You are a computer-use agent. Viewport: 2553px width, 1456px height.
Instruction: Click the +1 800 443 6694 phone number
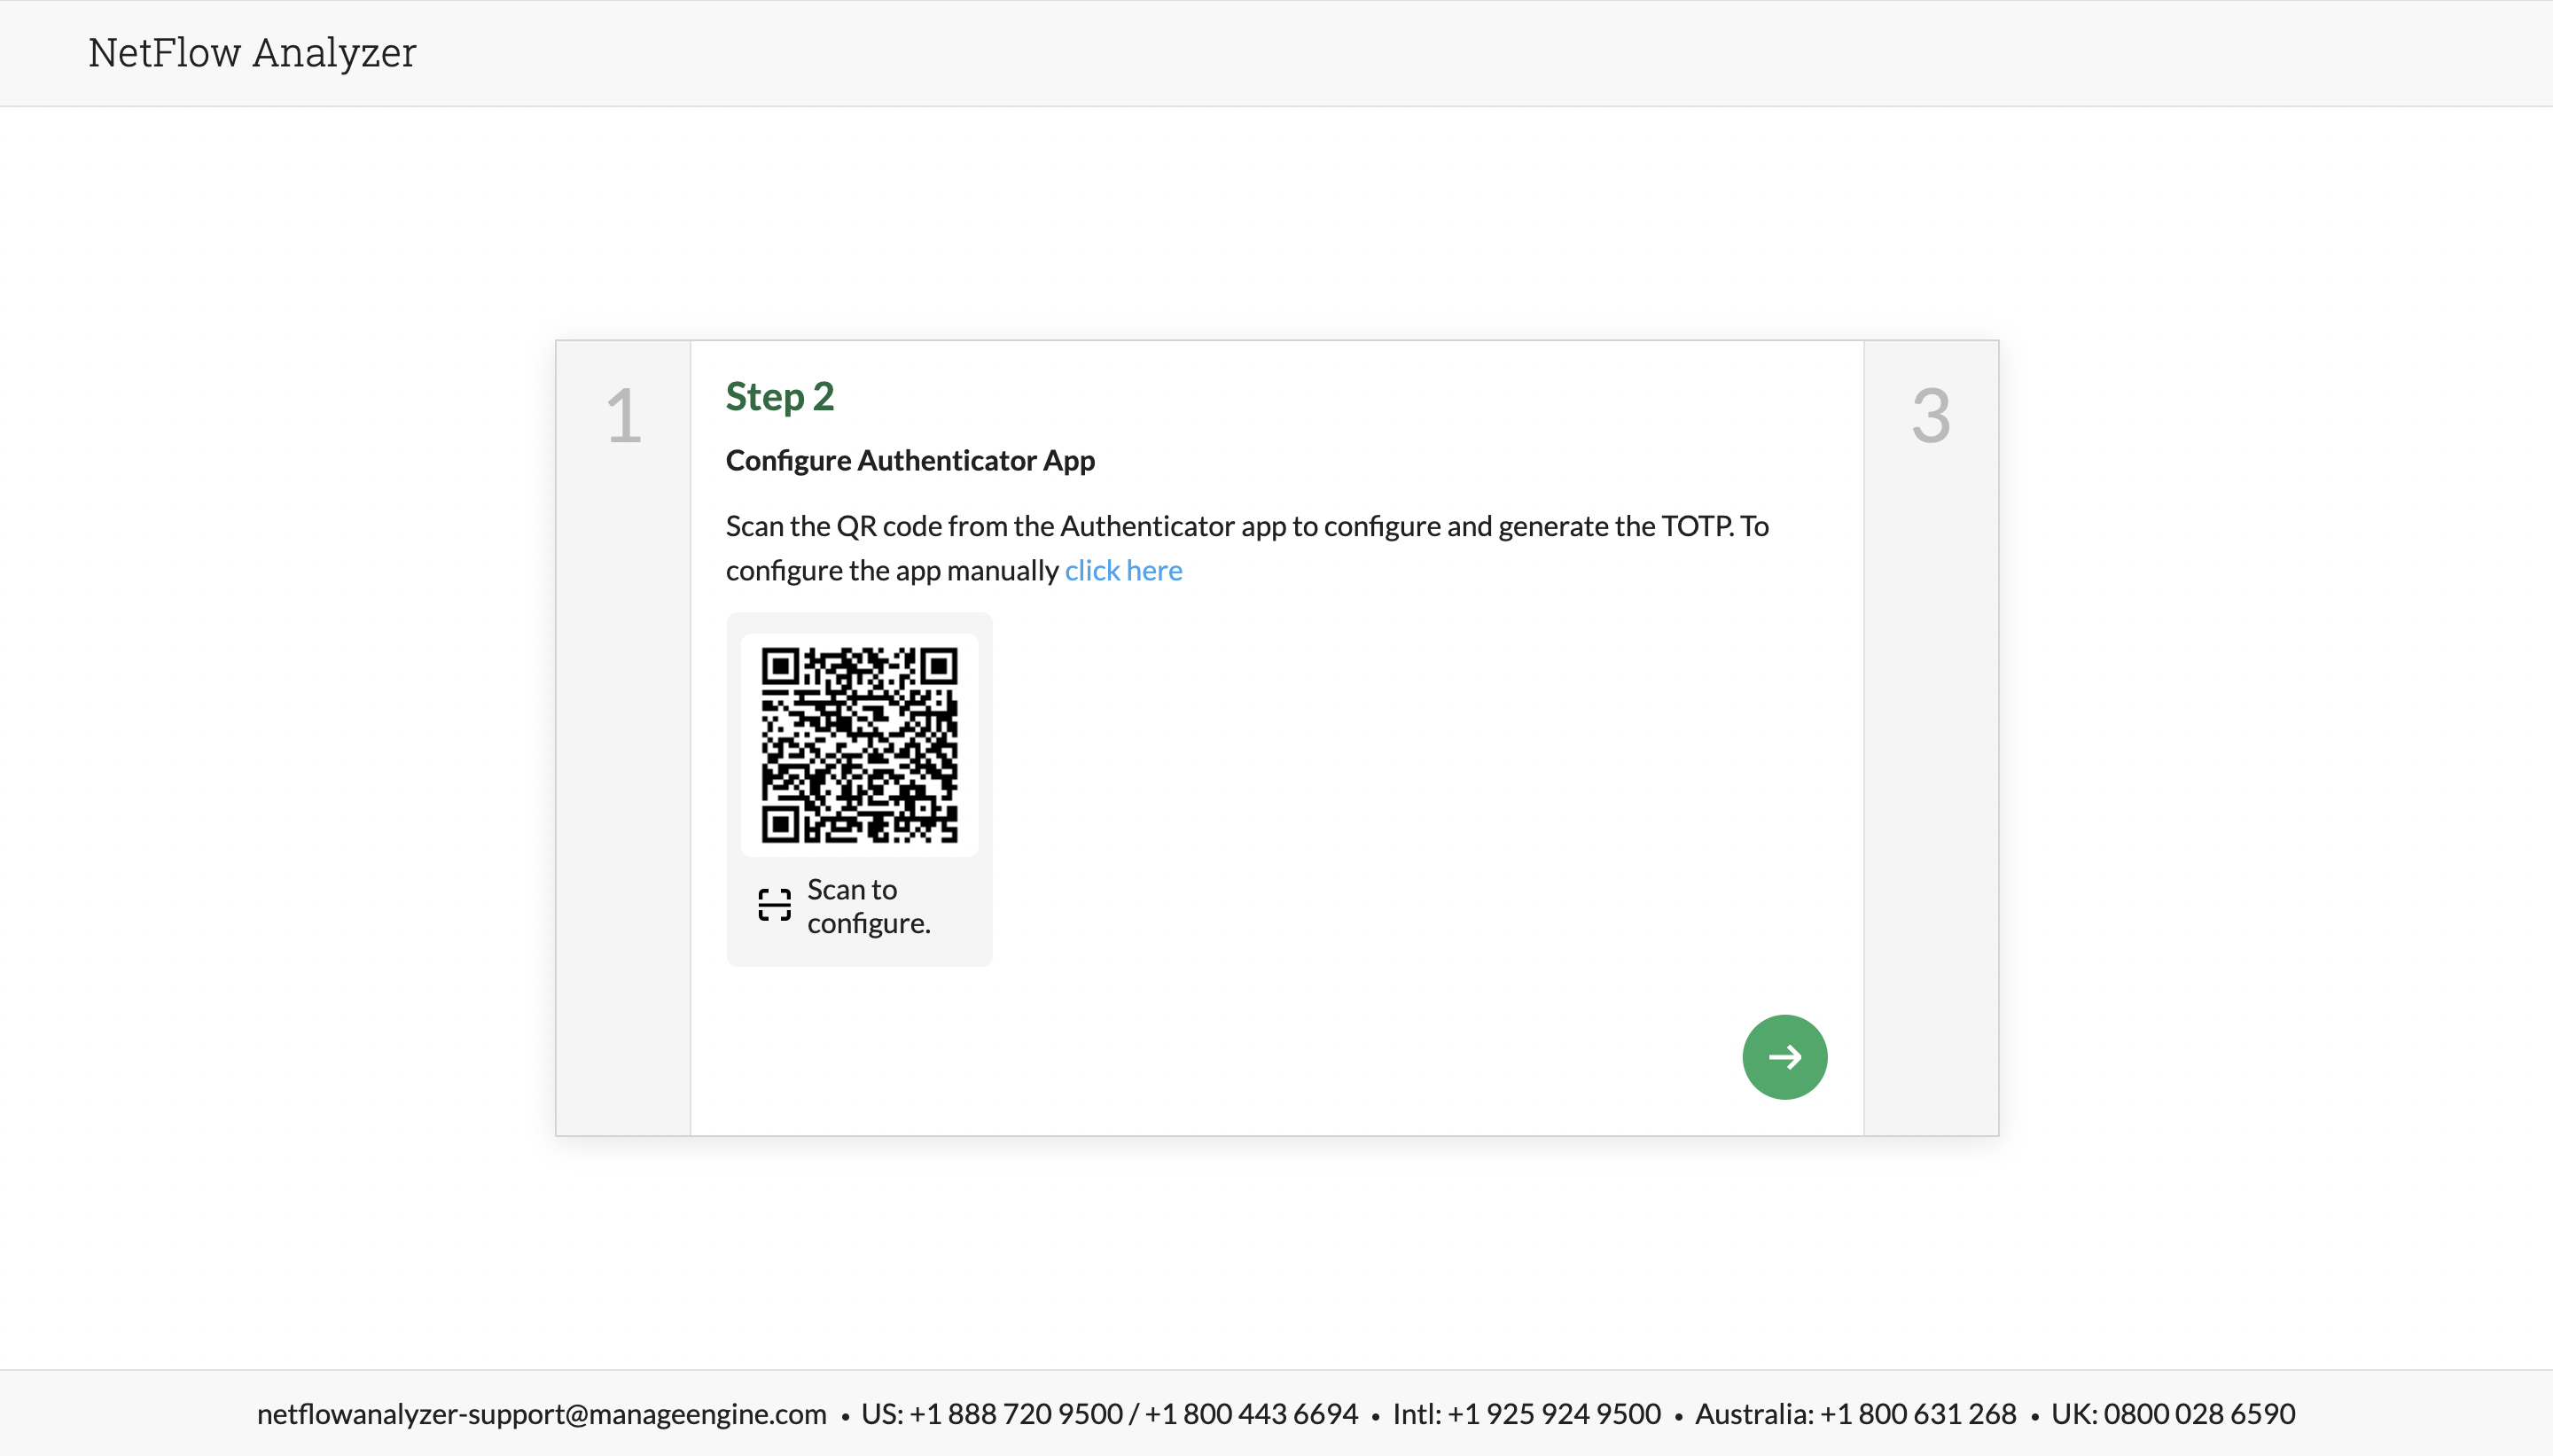tap(1250, 1413)
